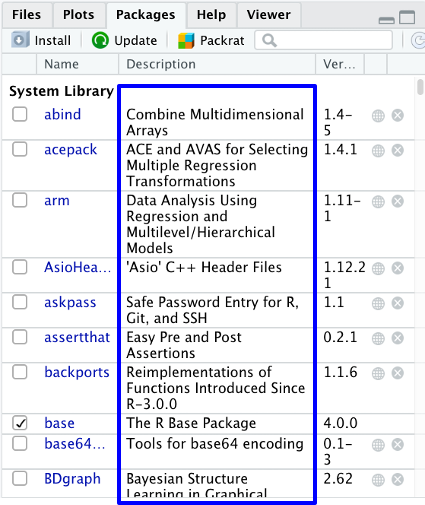Check the backports package checkbox
425x505 pixels.
point(20,372)
